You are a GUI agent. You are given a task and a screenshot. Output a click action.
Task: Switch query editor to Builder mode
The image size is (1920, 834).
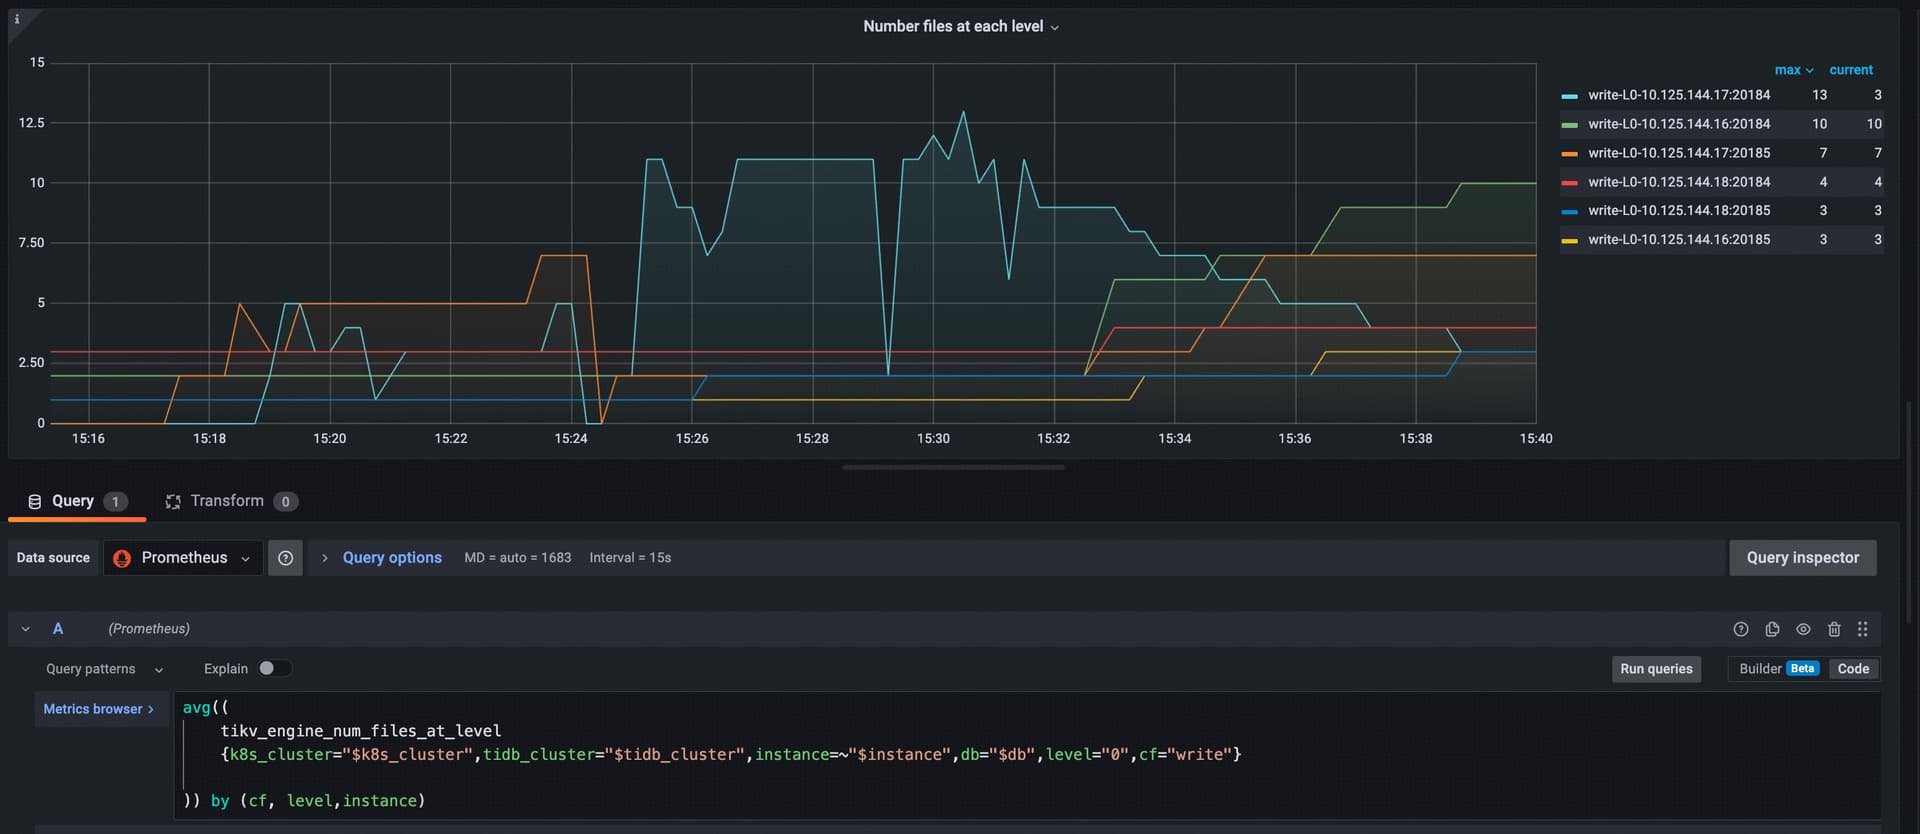(1760, 669)
